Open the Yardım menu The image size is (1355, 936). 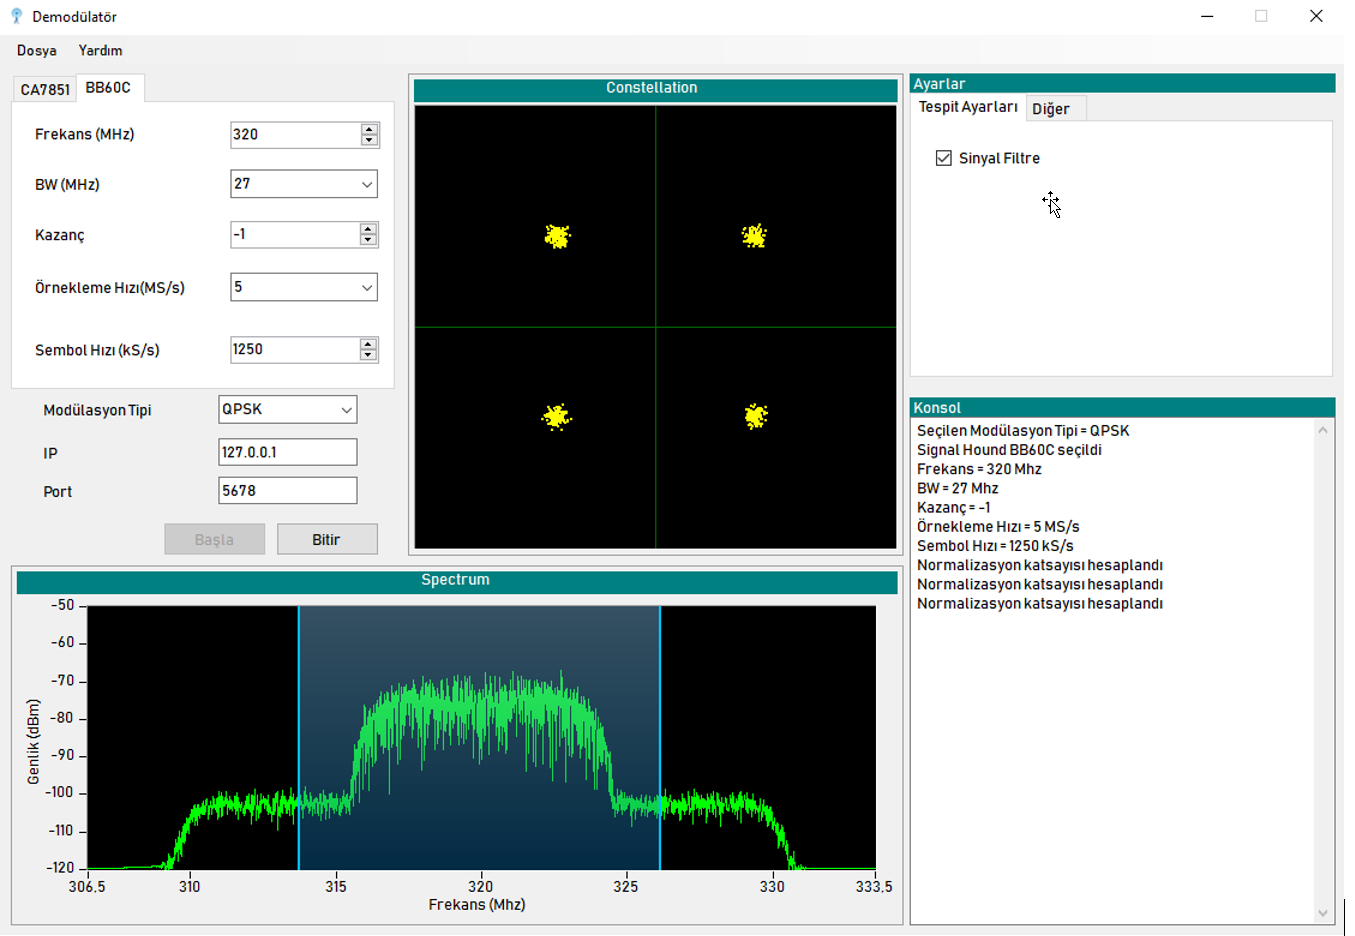click(100, 50)
